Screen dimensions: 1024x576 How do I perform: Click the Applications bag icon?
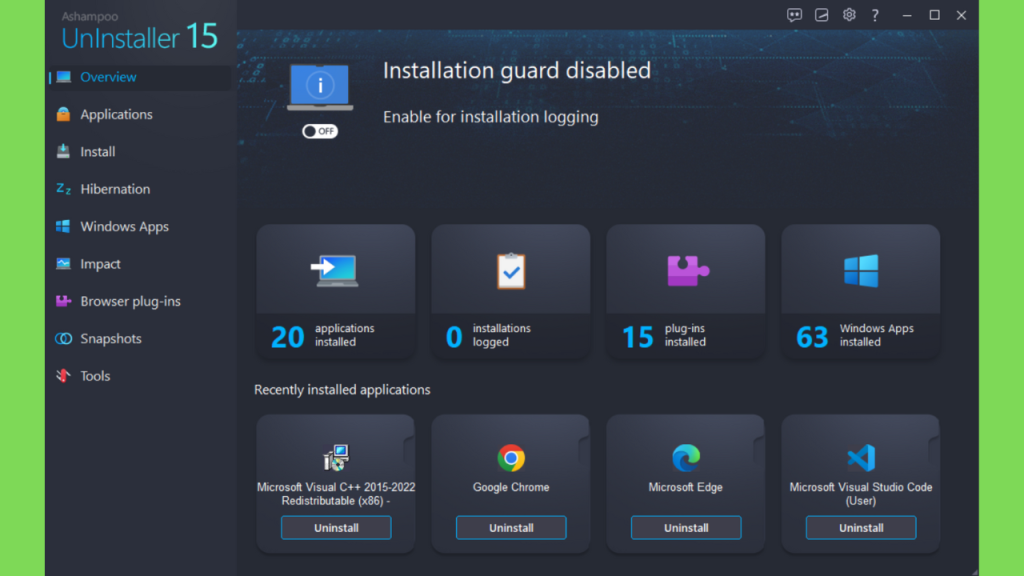click(x=63, y=114)
